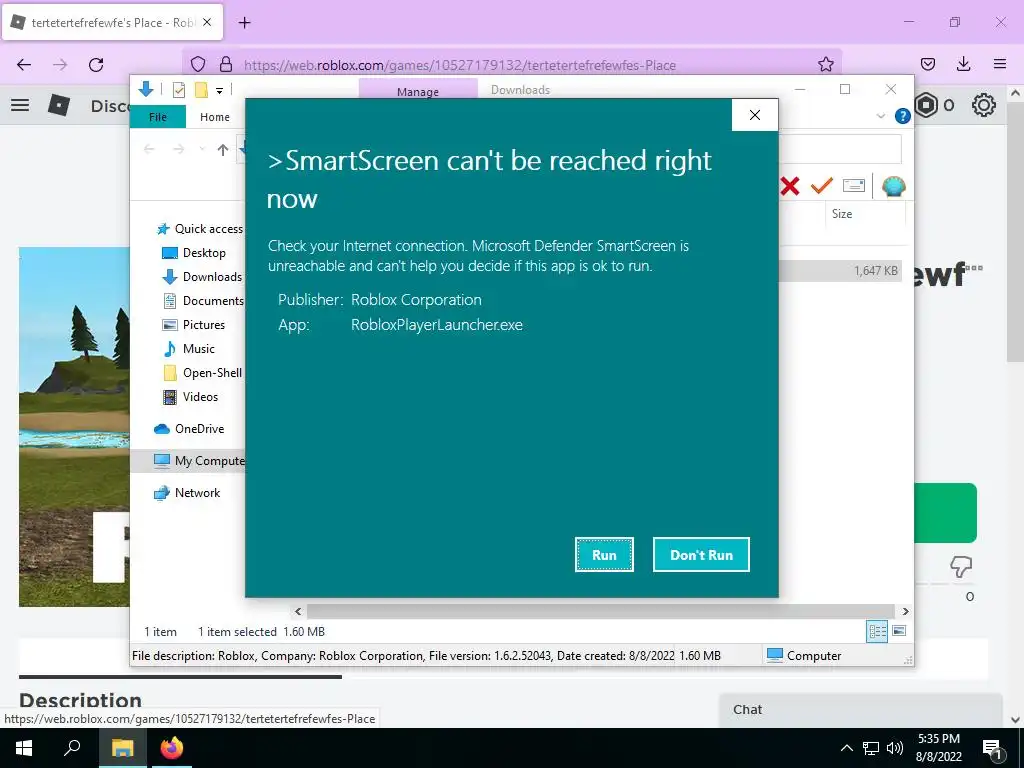The height and width of the screenshot is (768, 1024).
Task: Select Network in navigation pane
Action: pyautogui.click(x=187, y=493)
